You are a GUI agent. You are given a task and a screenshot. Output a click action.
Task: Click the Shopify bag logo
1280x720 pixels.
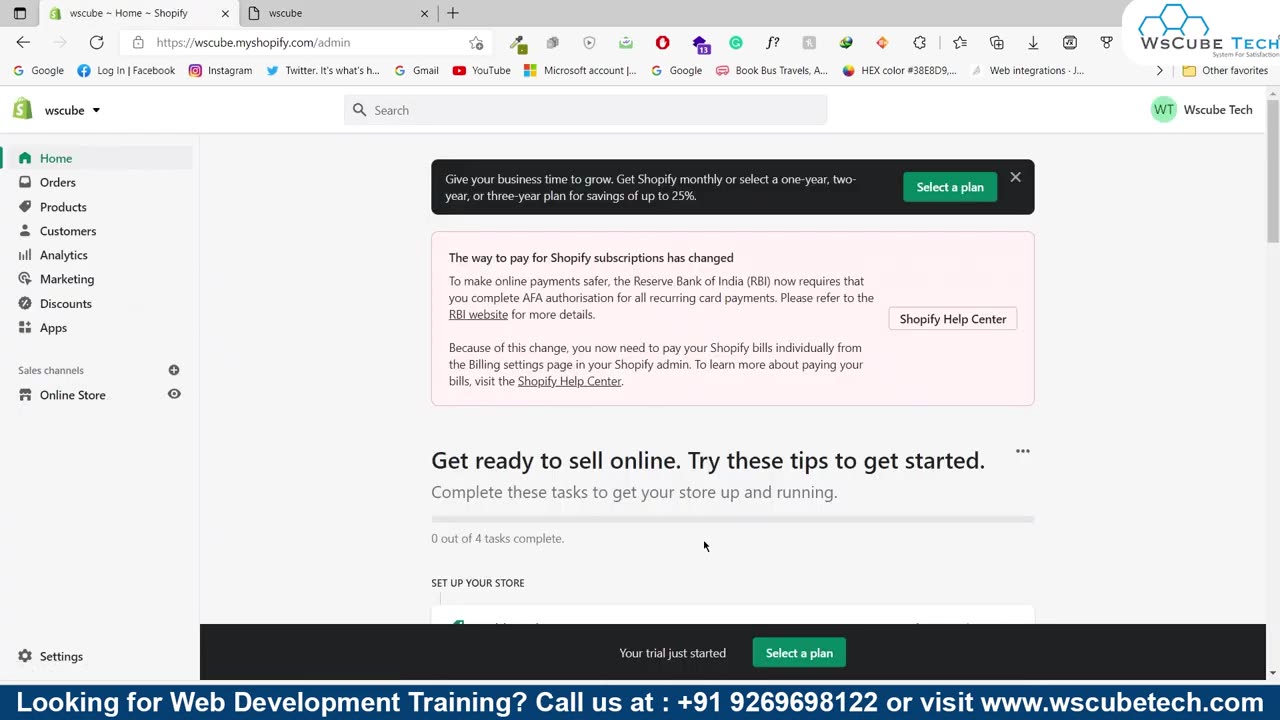[22, 110]
